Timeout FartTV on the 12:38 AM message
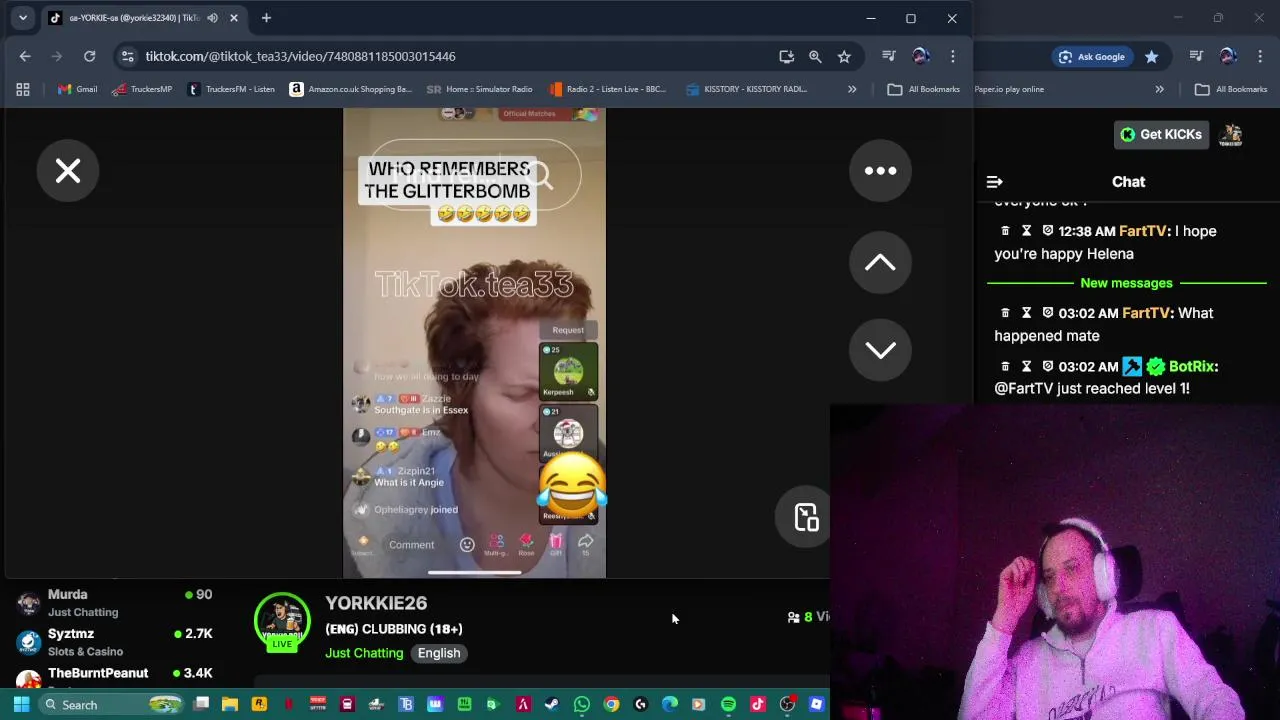The width and height of the screenshot is (1280, 720). point(1026,231)
